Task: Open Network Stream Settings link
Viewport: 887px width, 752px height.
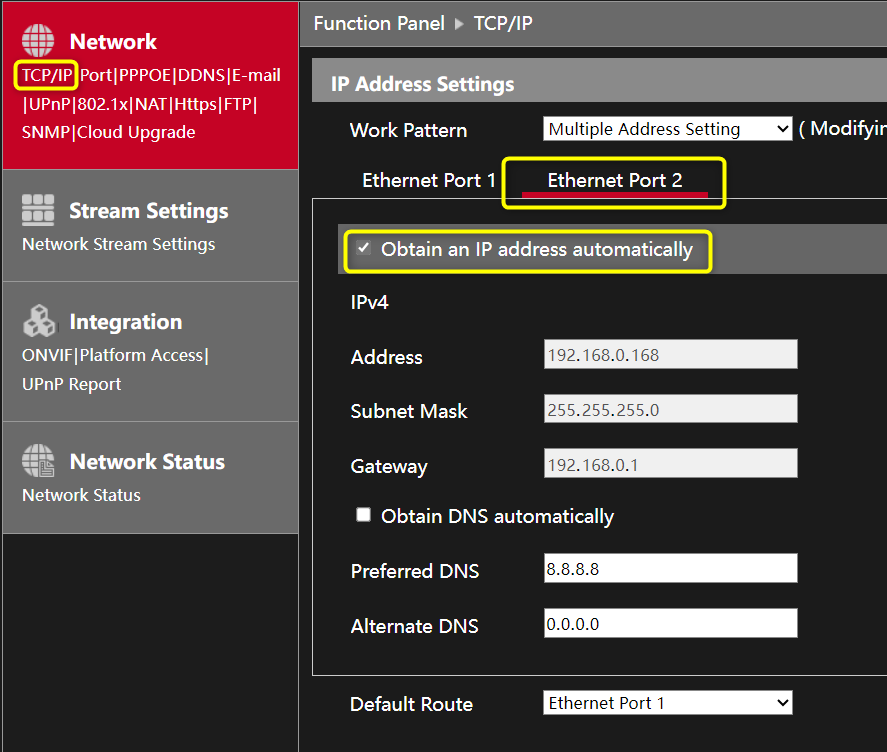Action: (118, 244)
